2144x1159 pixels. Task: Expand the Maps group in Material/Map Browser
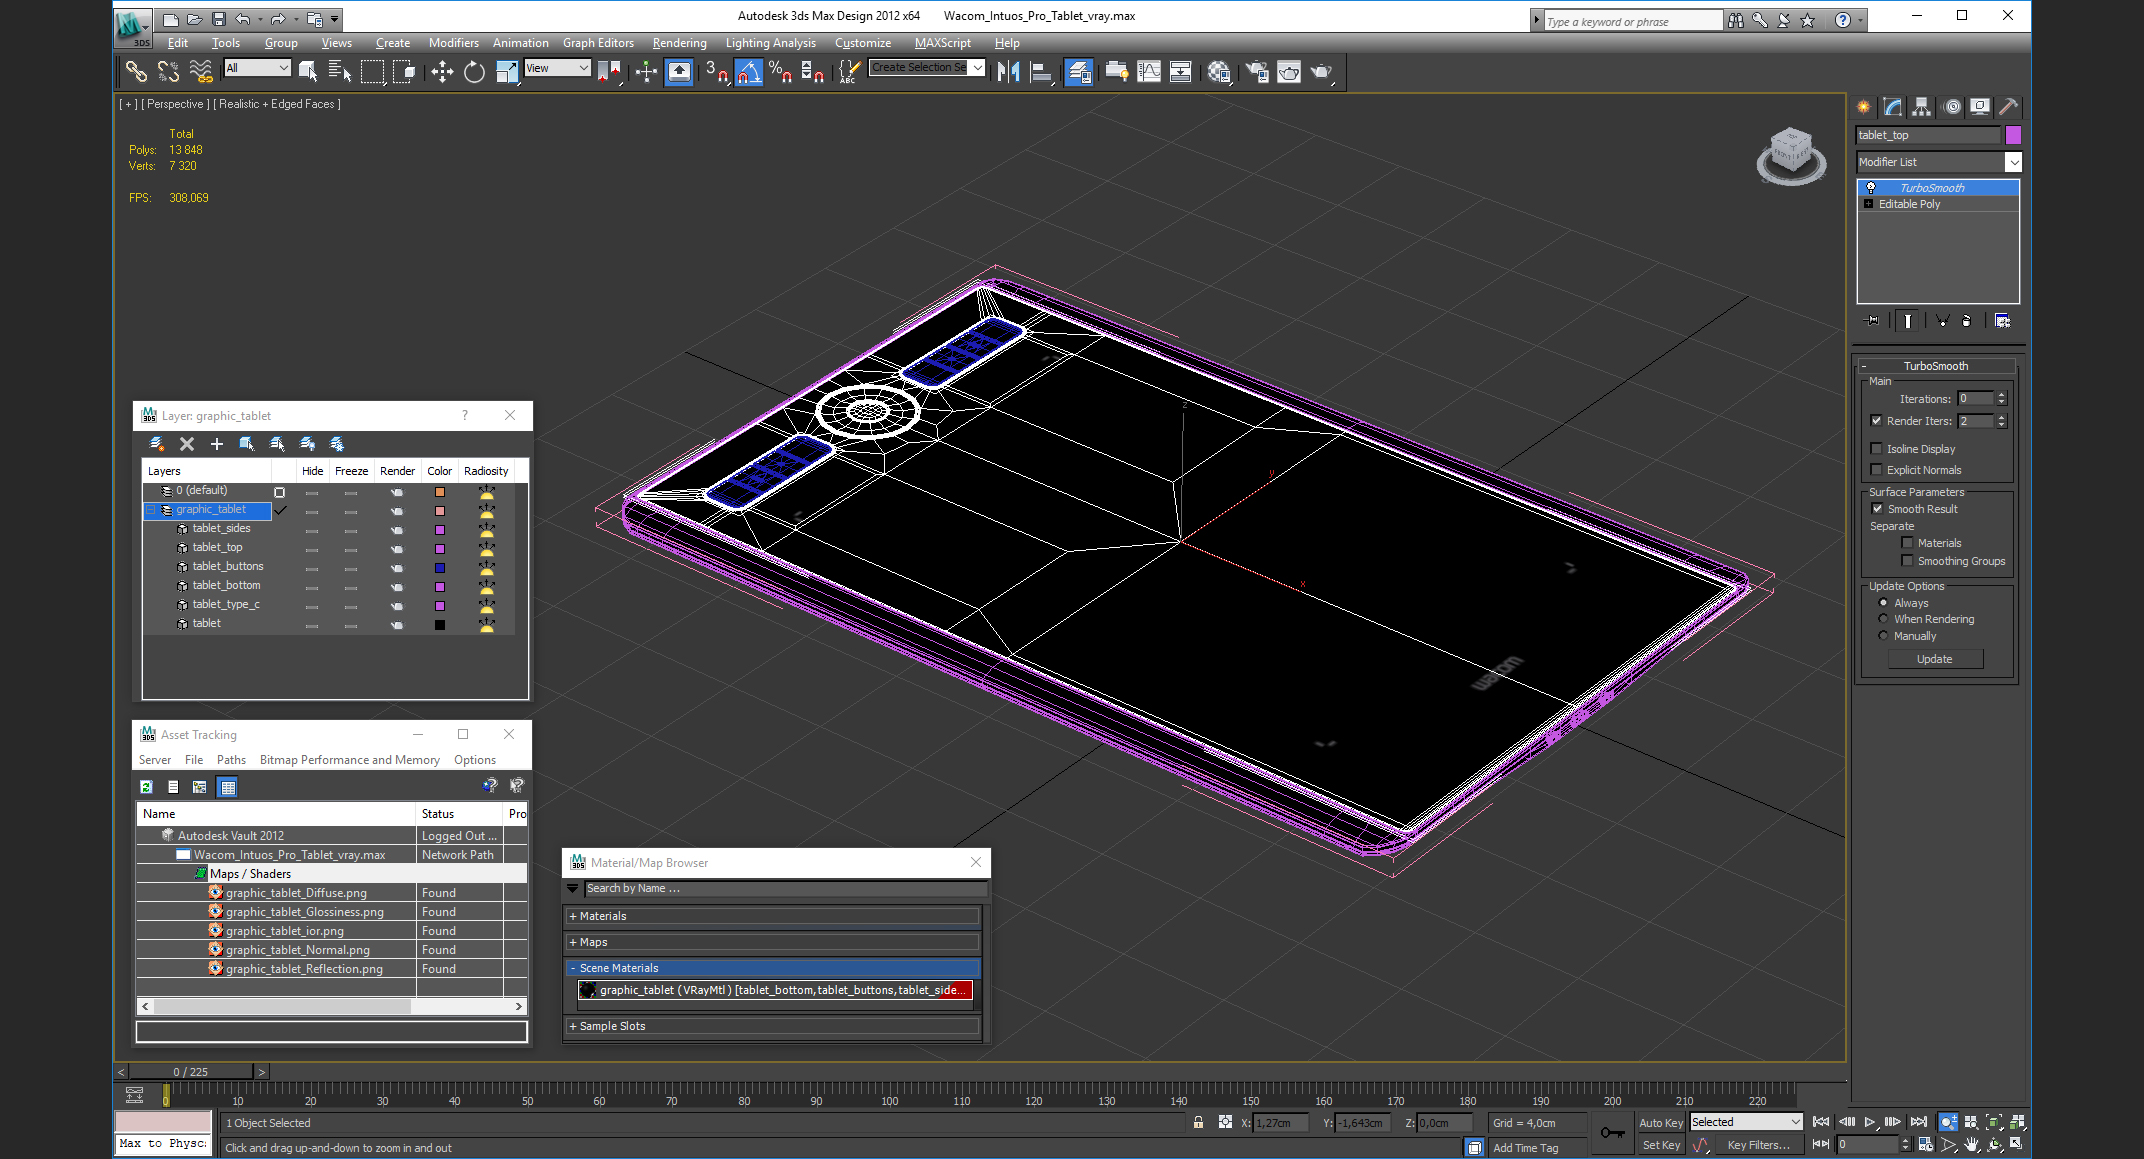[773, 942]
